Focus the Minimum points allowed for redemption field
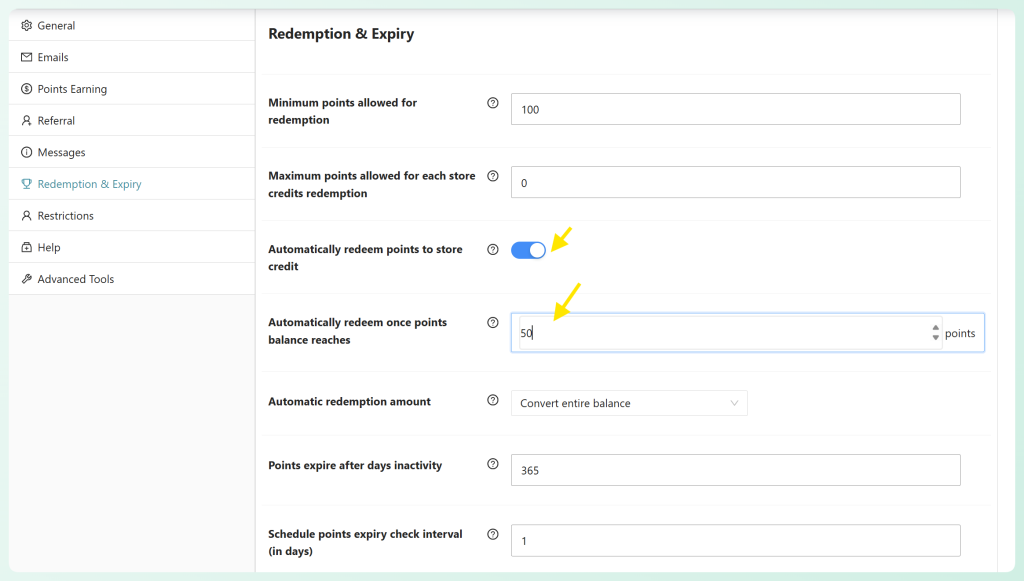The image size is (1024, 581). (735, 109)
